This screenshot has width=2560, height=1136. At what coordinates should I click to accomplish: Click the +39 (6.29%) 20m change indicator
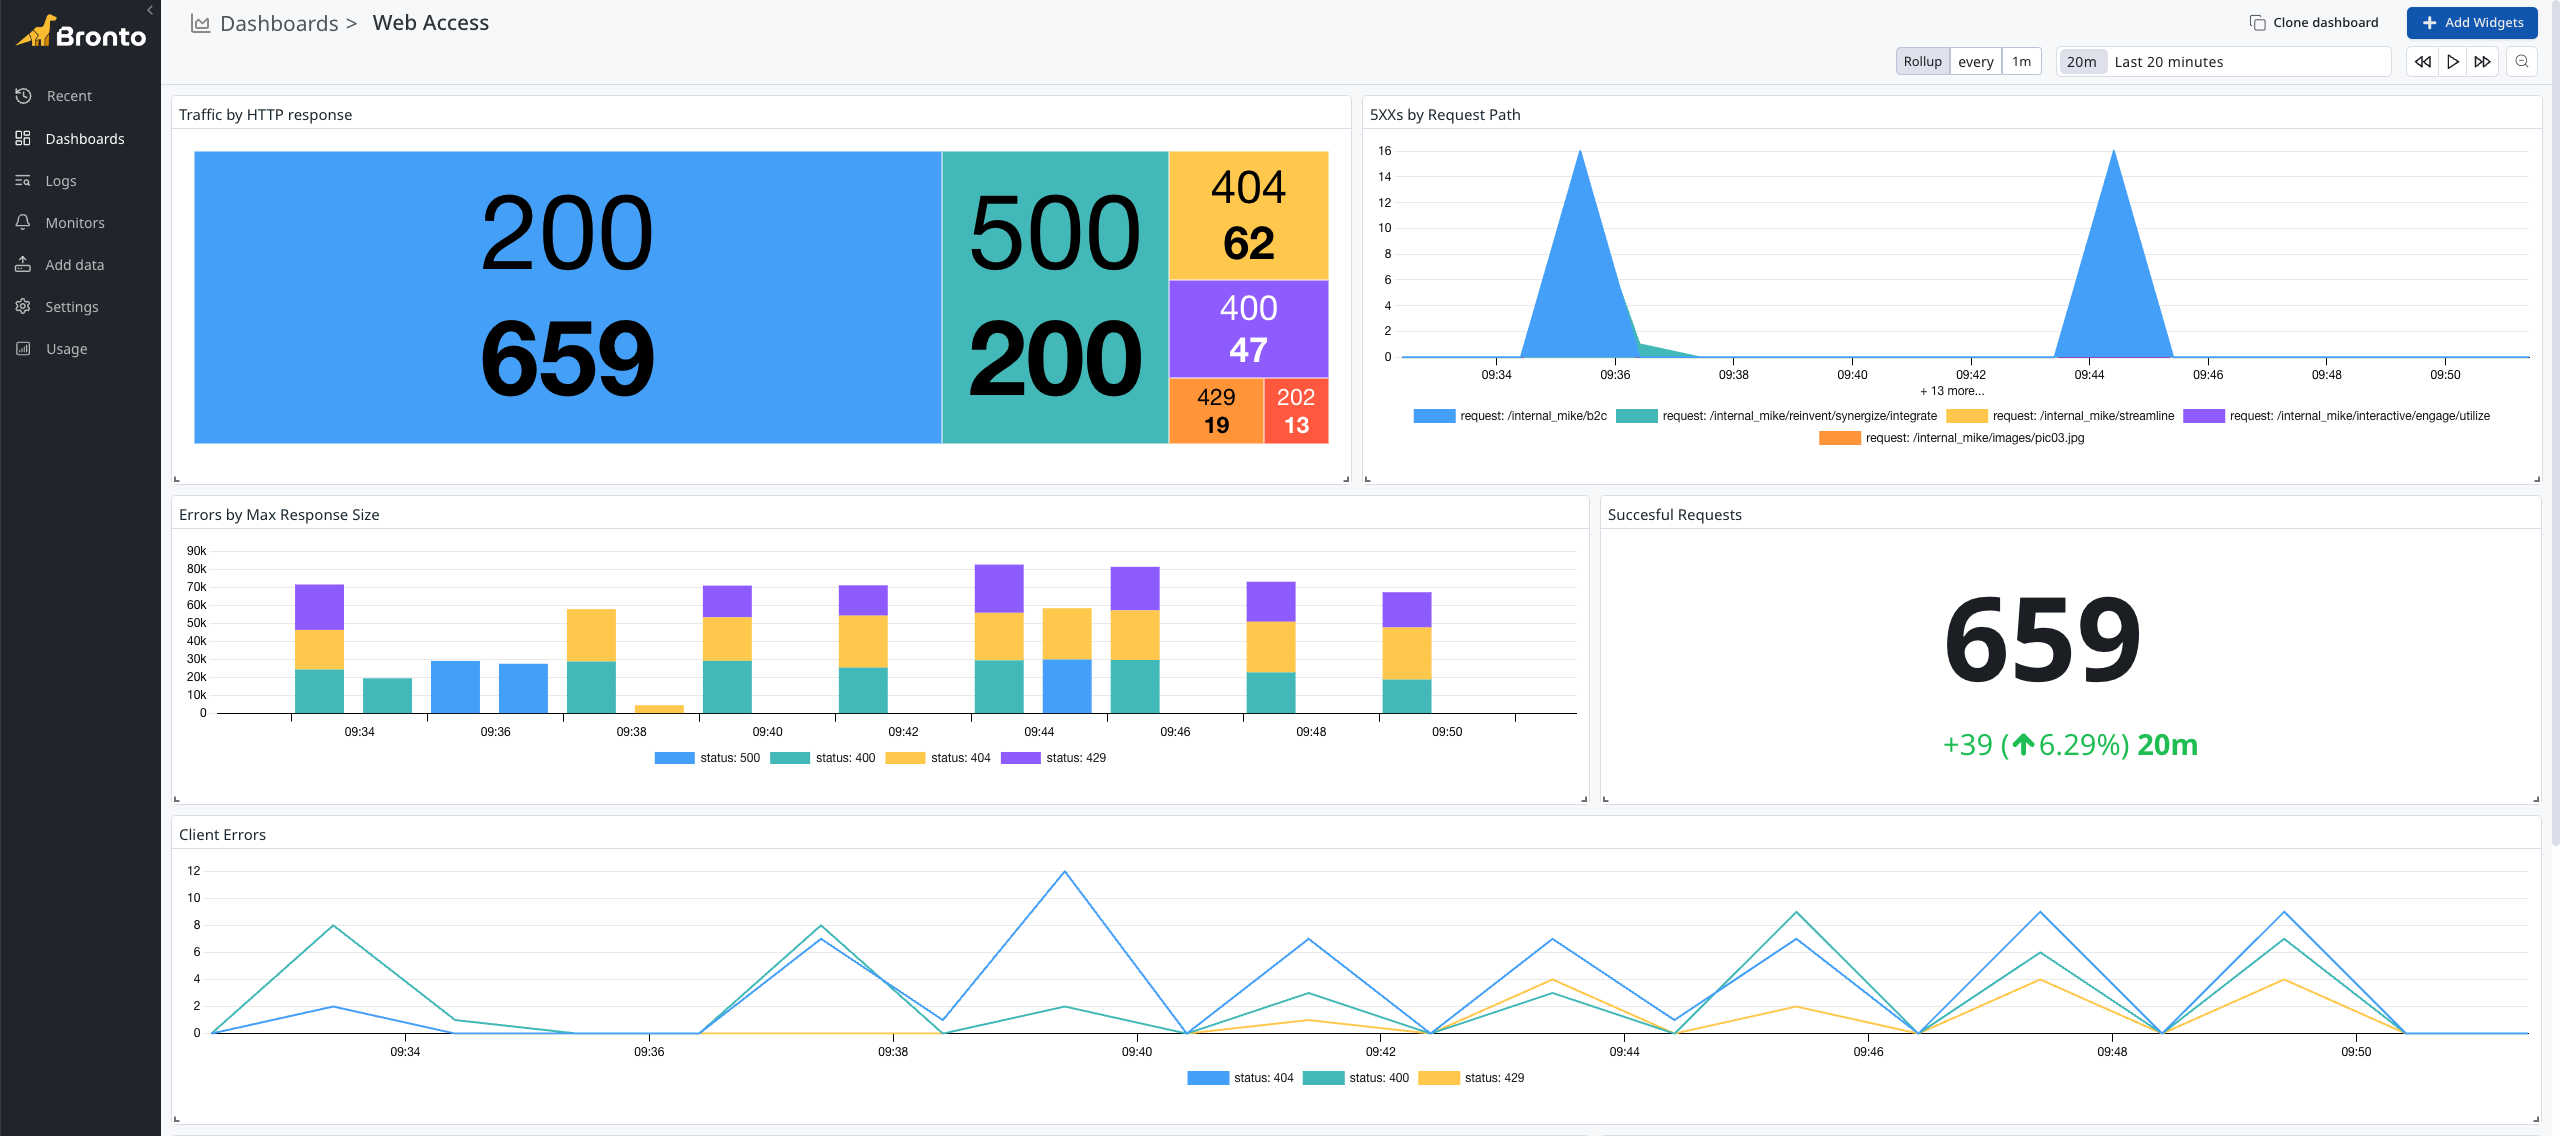2070,745
